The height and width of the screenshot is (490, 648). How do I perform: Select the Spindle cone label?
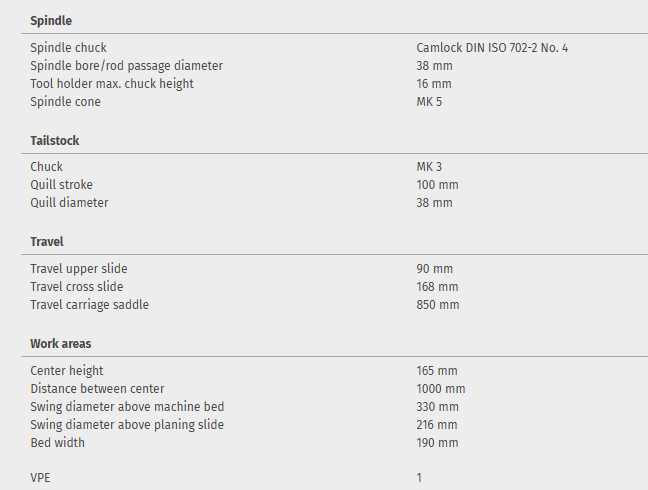click(65, 102)
